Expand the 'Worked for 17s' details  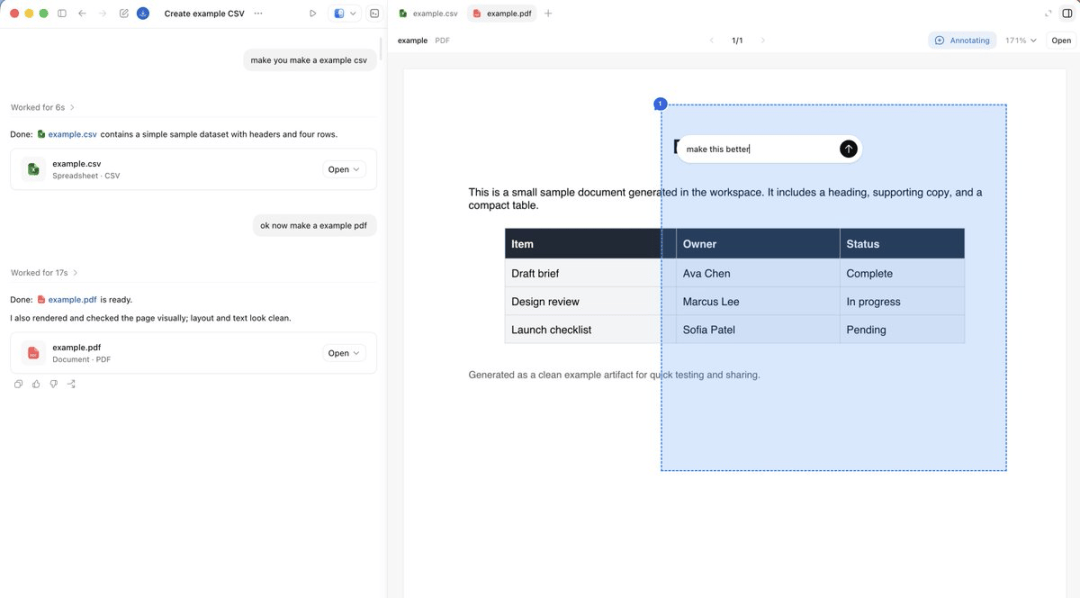pyautogui.click(x=44, y=273)
